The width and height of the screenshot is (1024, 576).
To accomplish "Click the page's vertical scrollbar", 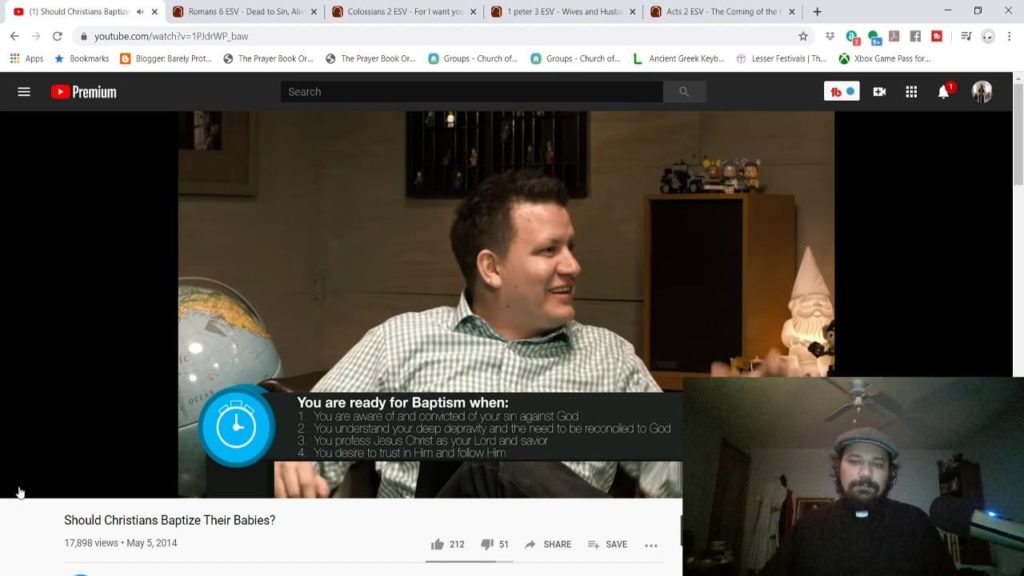I will [1018, 150].
